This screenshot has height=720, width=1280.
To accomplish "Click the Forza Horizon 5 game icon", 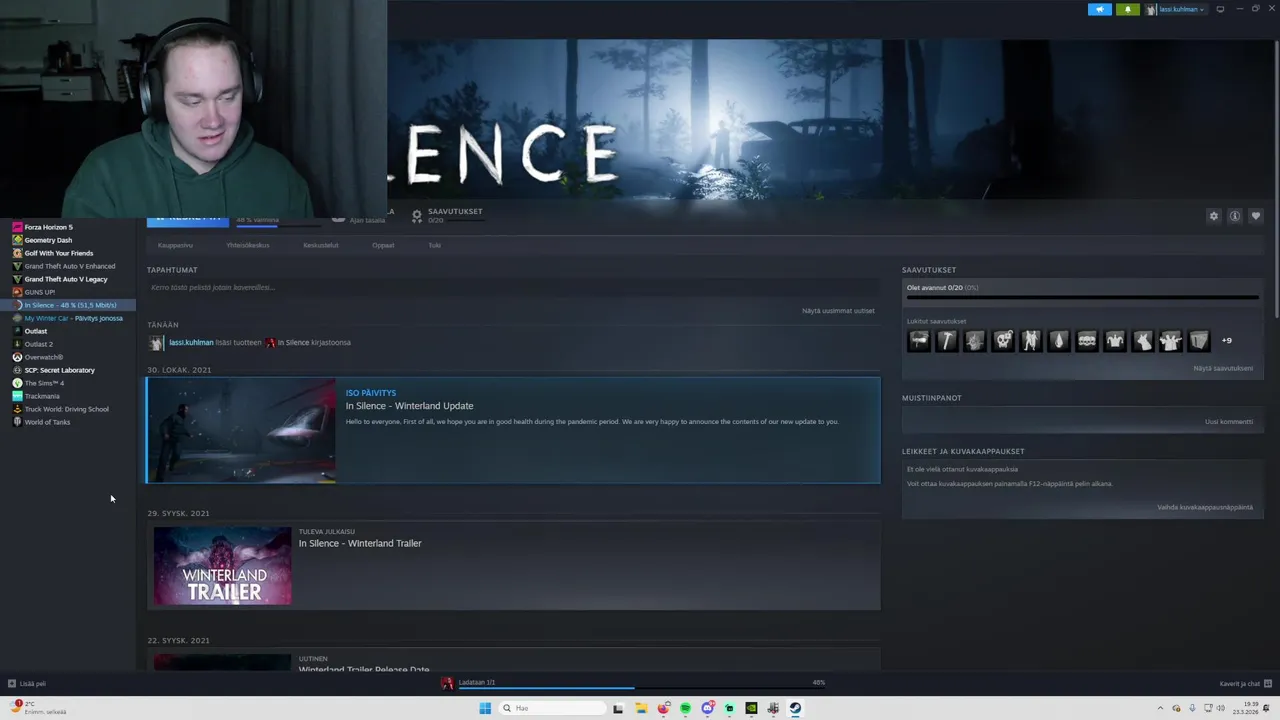I will (17, 227).
